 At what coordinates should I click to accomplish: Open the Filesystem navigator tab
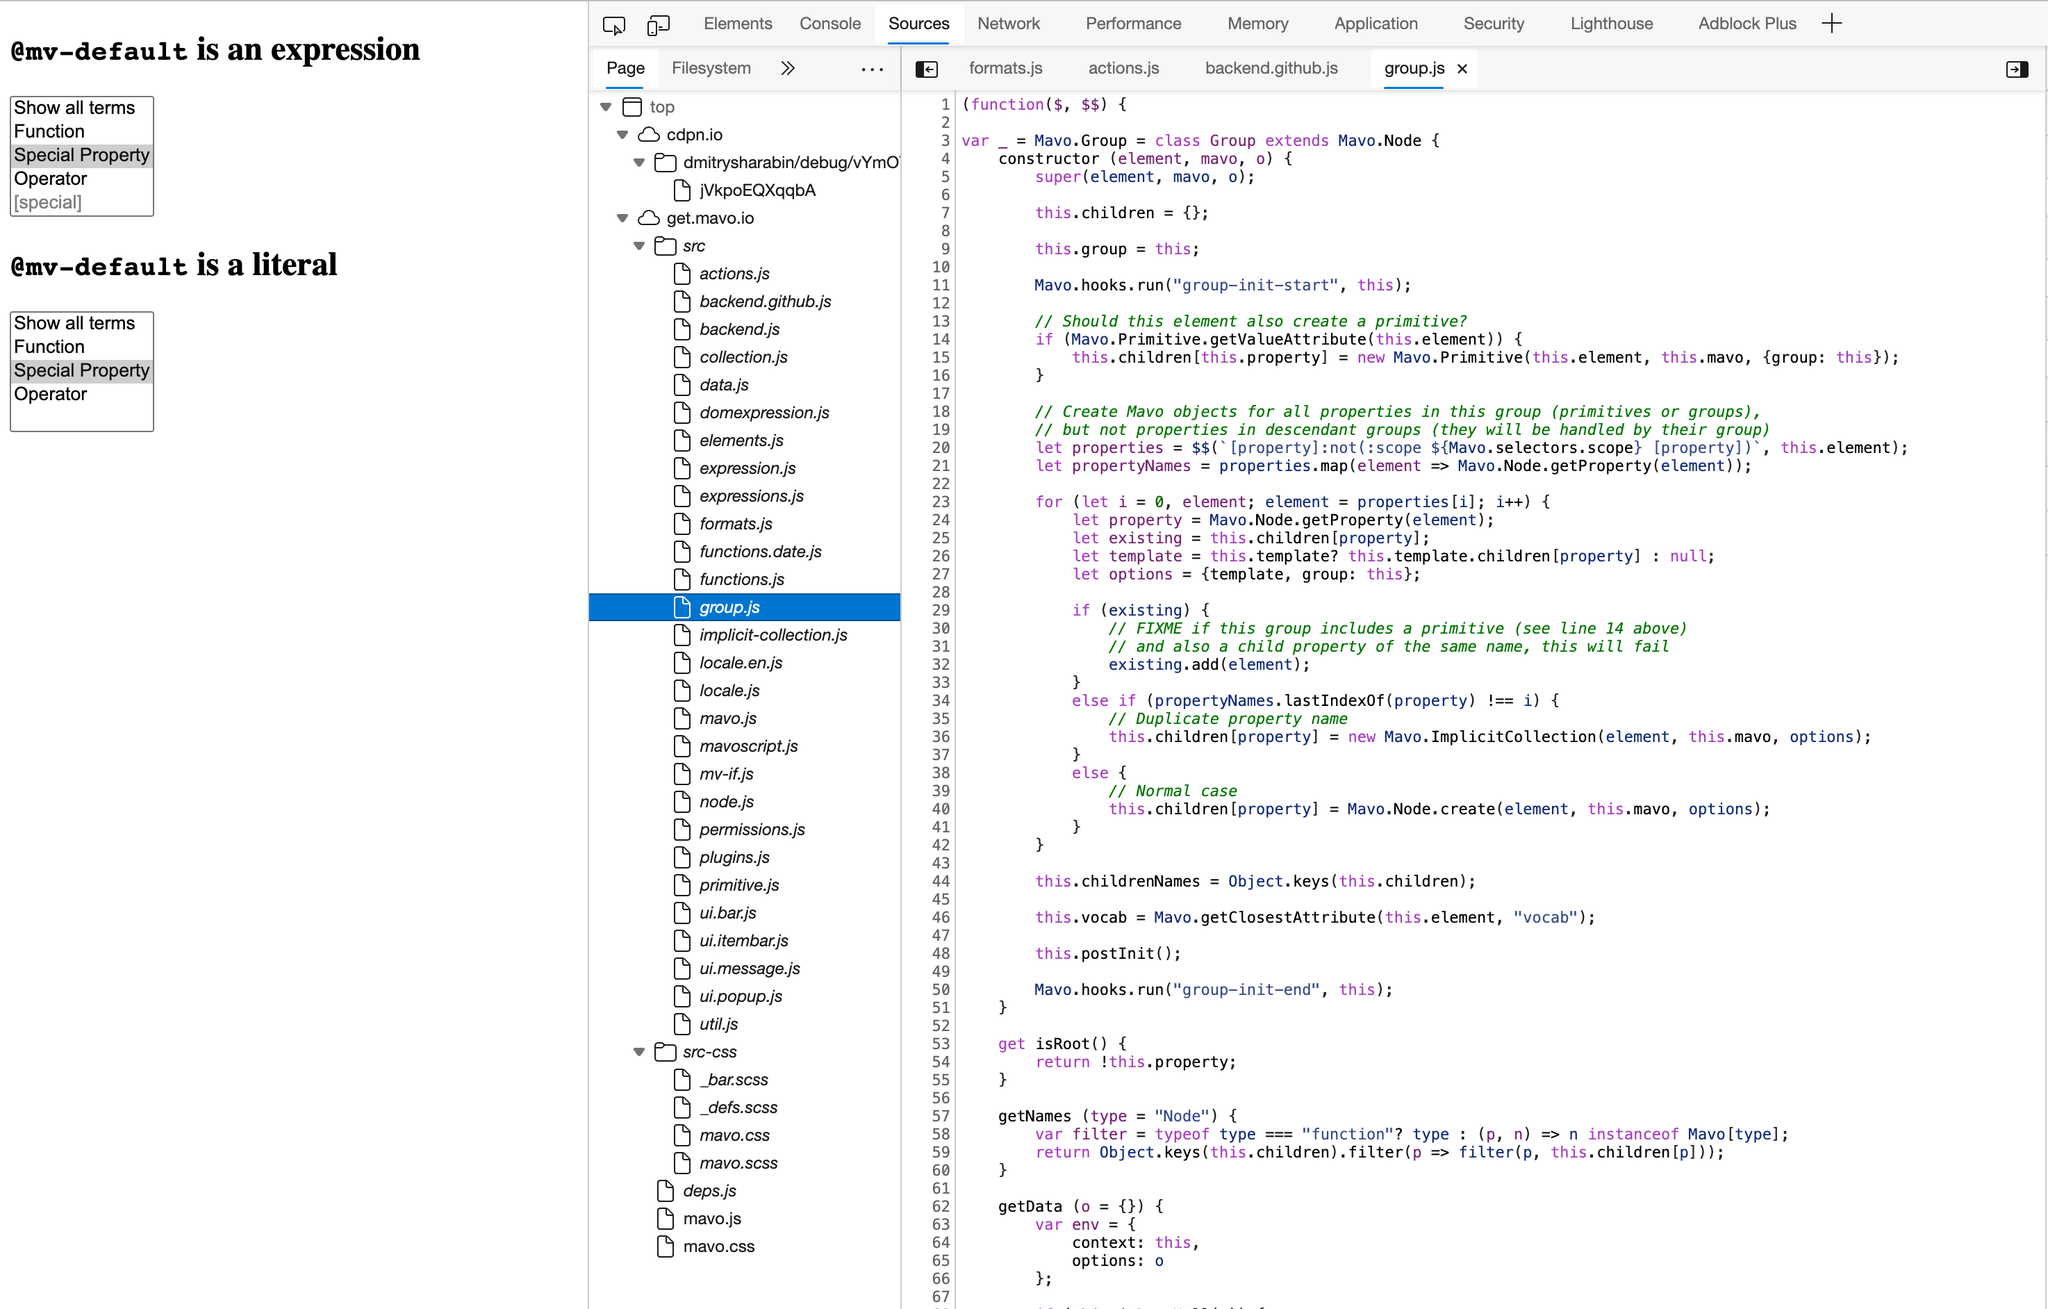point(710,68)
